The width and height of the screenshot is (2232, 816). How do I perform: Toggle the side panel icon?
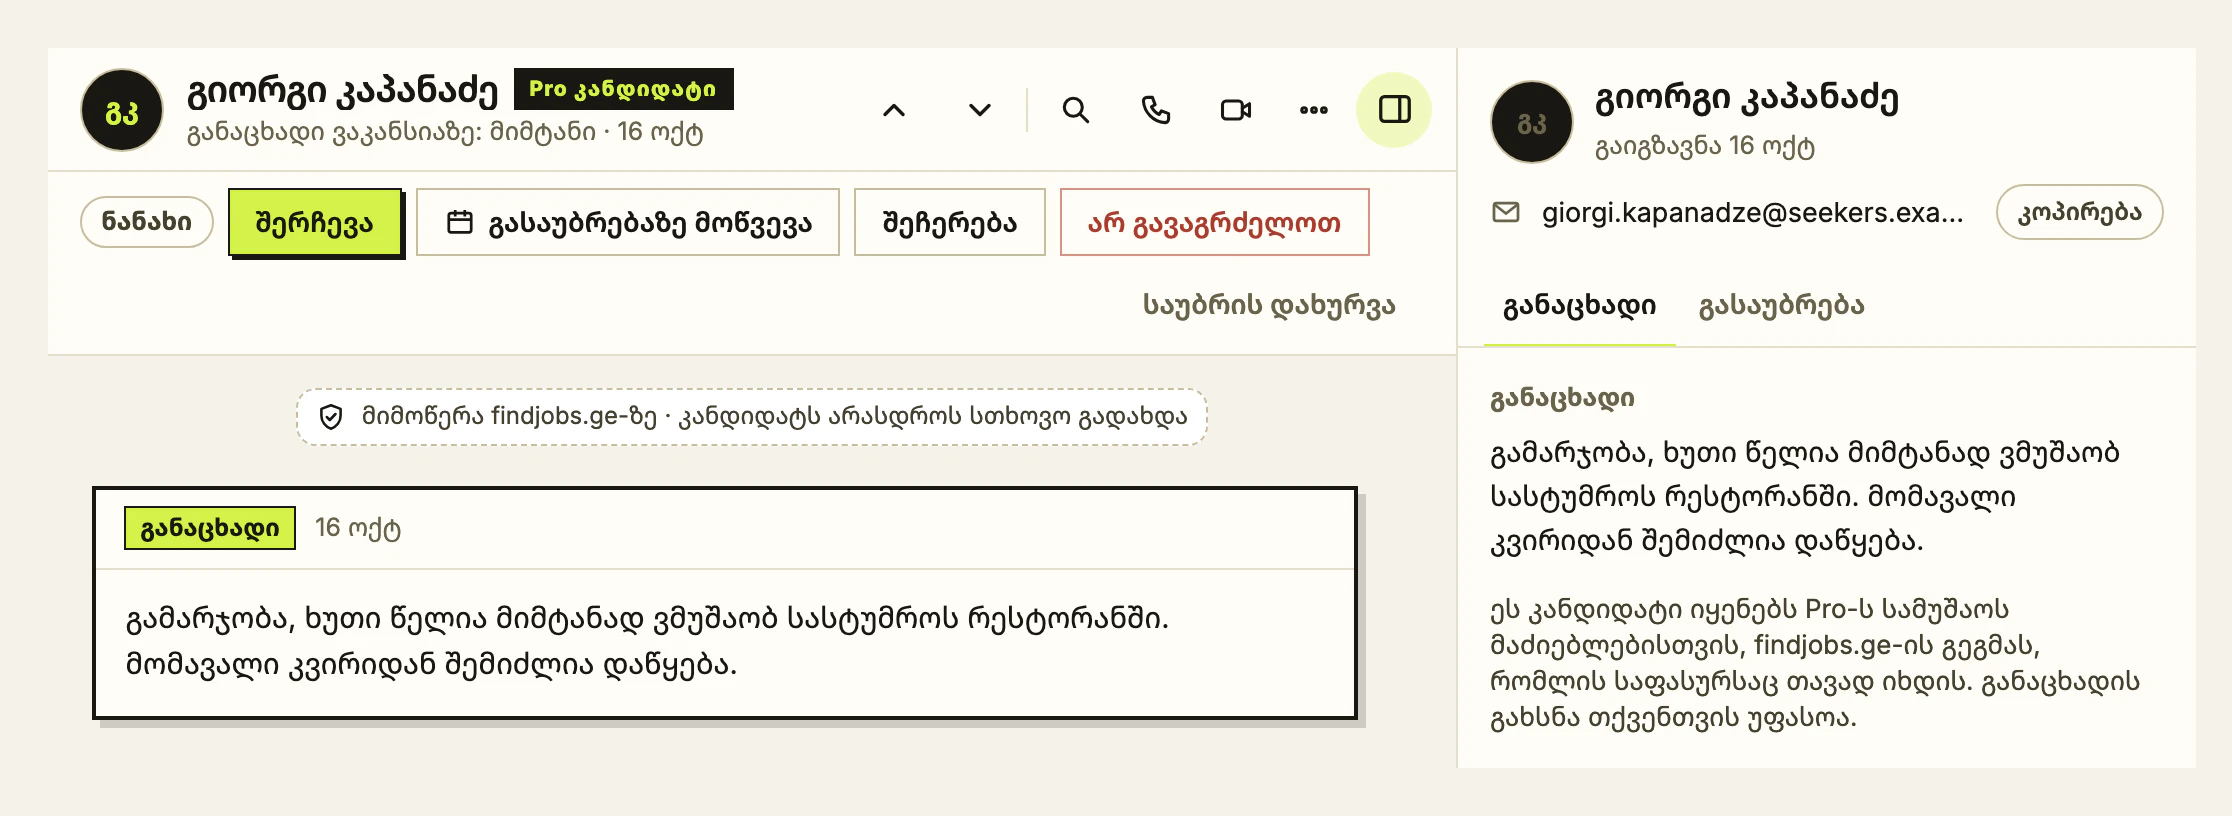tap(1394, 110)
